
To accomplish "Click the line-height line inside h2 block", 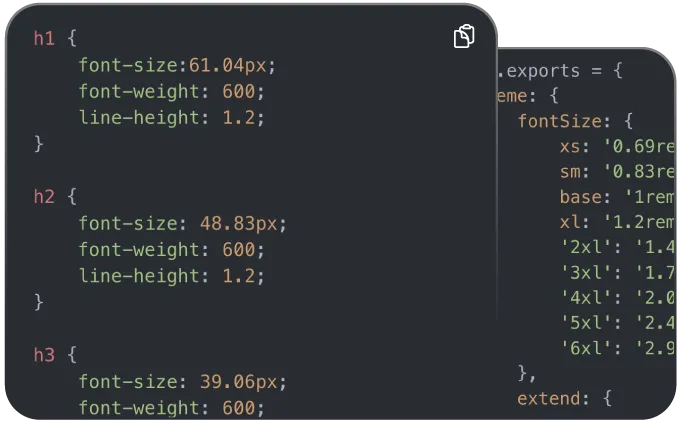I will pos(171,276).
